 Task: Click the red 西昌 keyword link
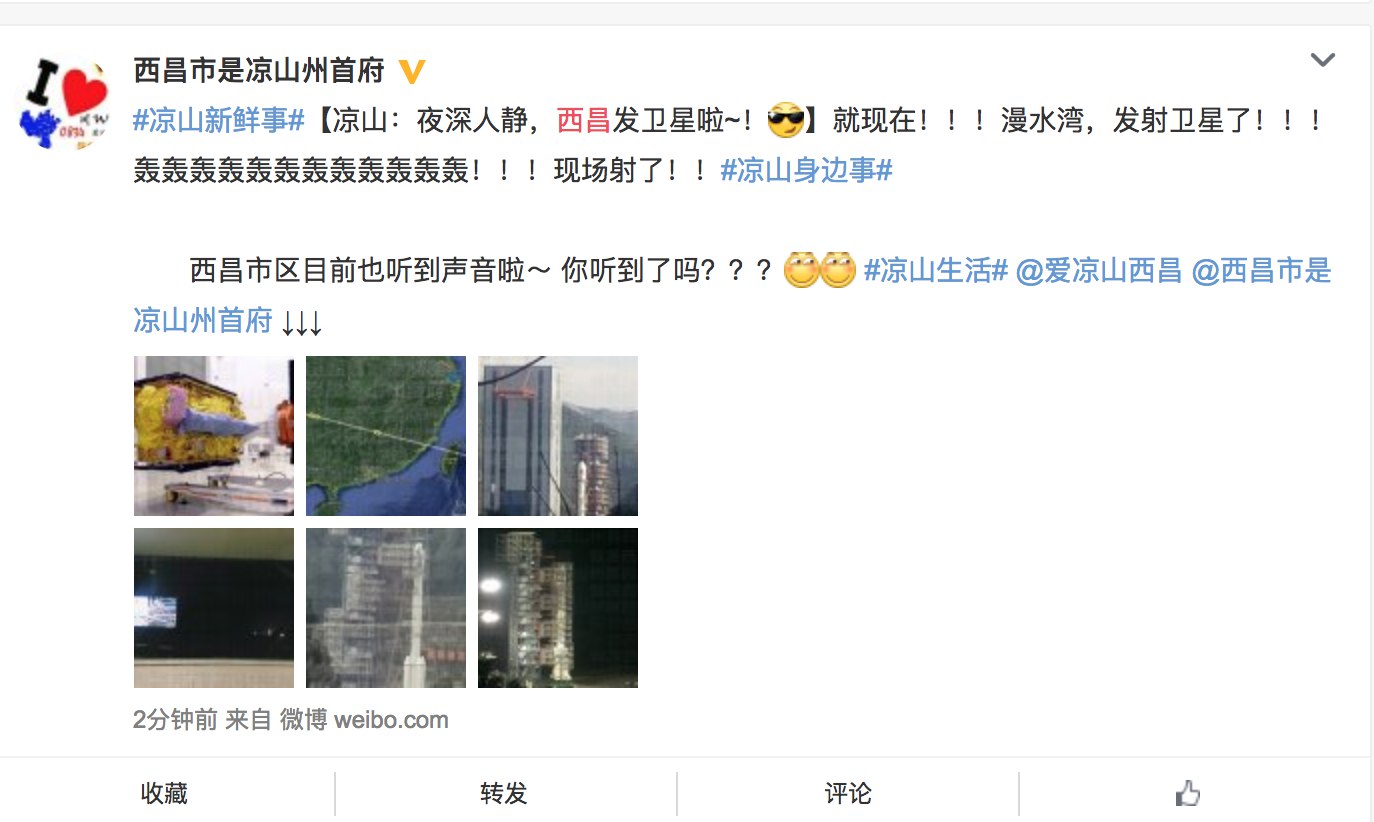583,122
